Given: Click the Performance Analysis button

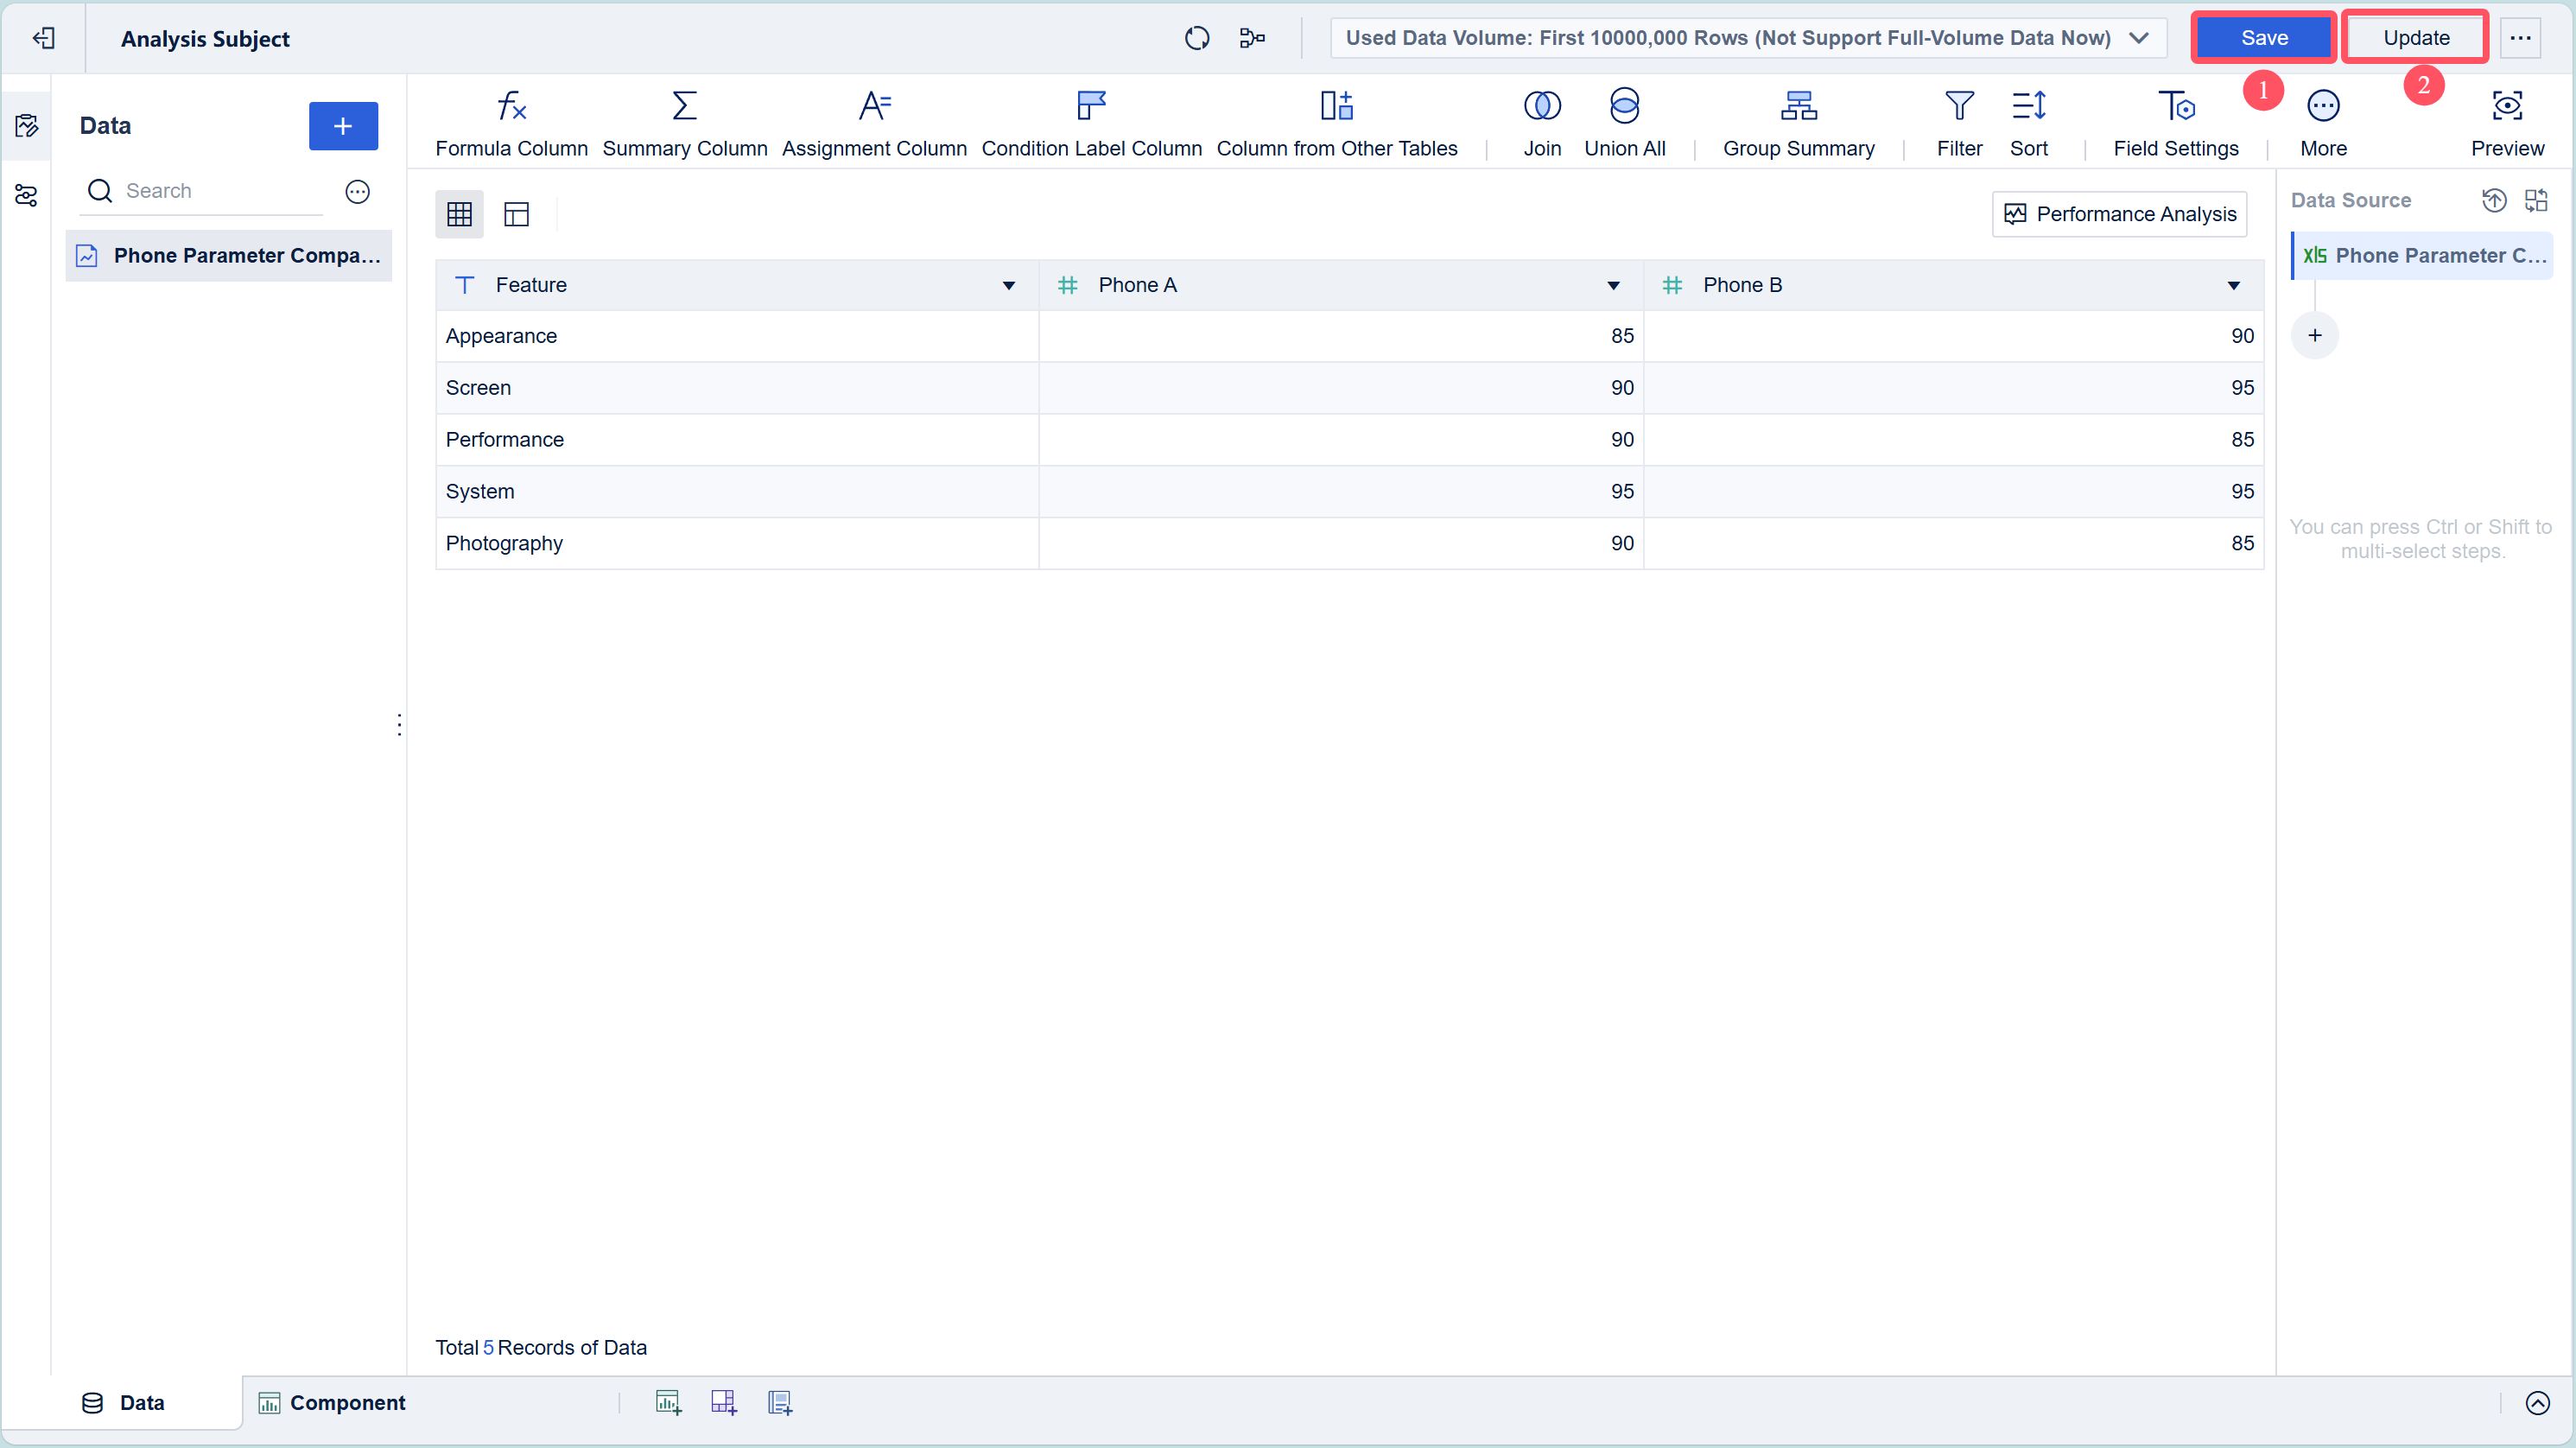Looking at the screenshot, I should click(2119, 214).
